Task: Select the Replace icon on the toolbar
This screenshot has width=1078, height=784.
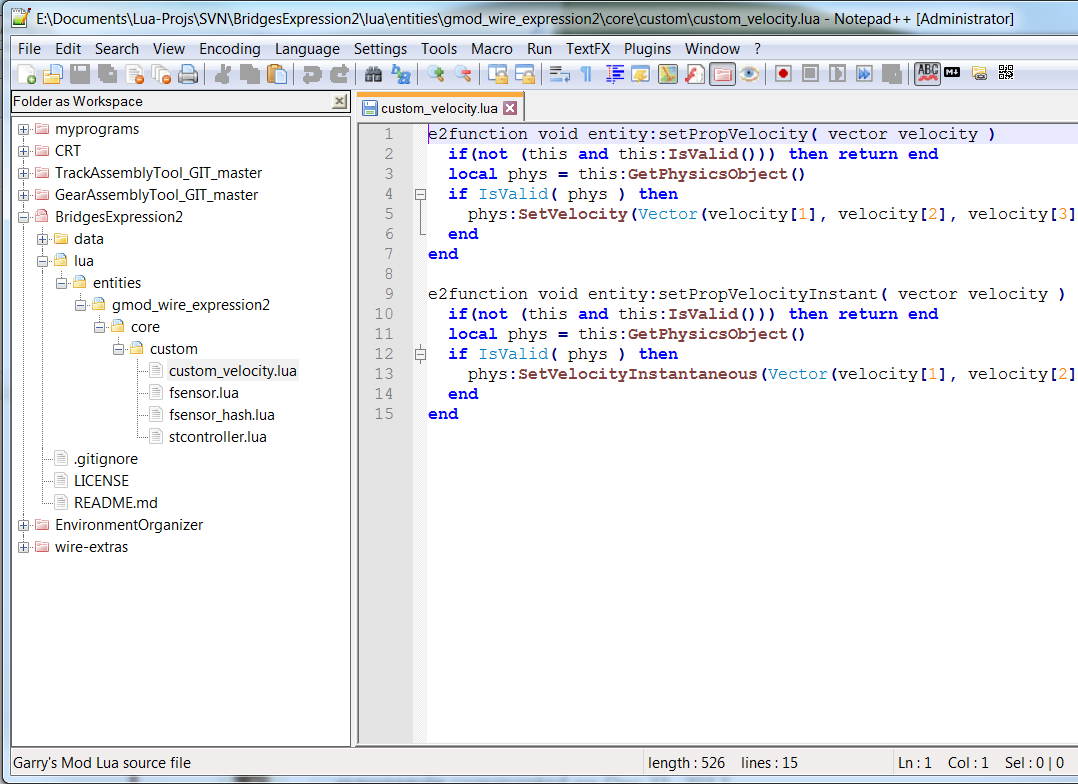Action: (x=402, y=73)
